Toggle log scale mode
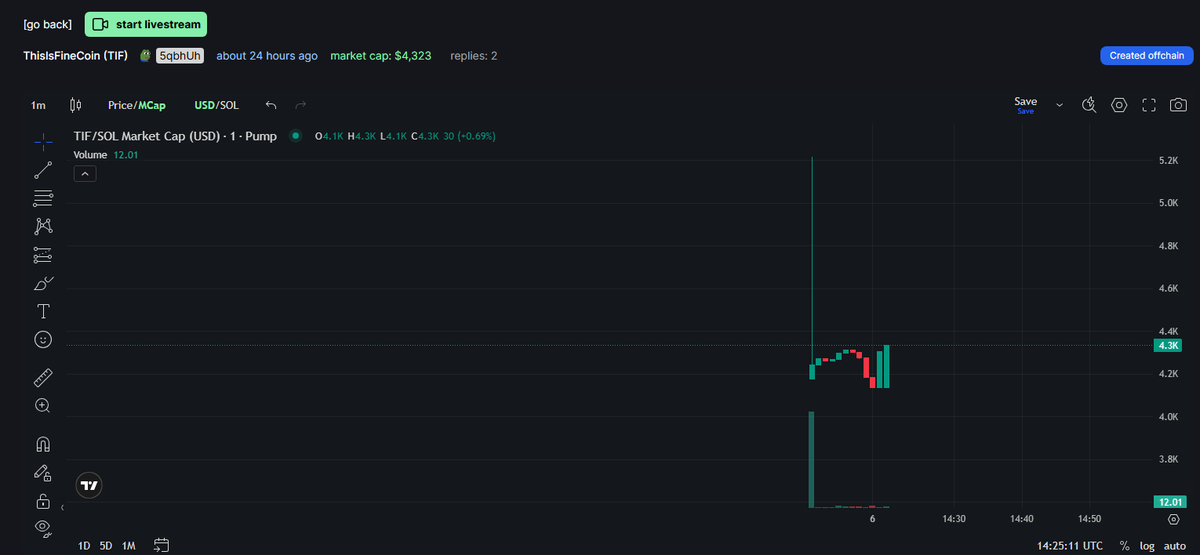1200x555 pixels. pyautogui.click(x=1147, y=546)
